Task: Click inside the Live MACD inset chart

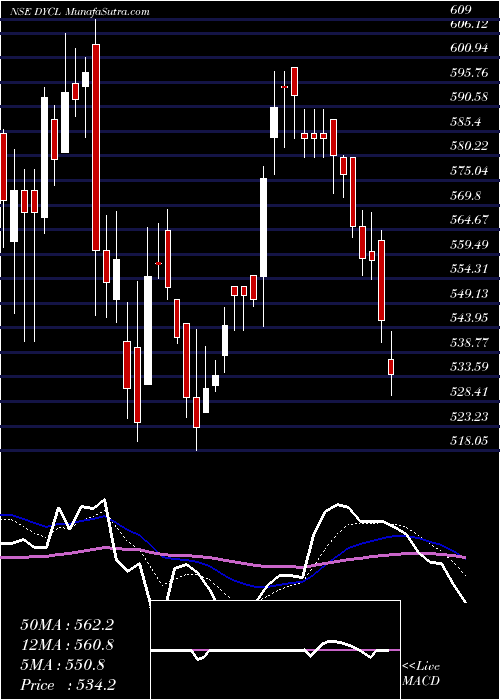Action: (x=275, y=650)
